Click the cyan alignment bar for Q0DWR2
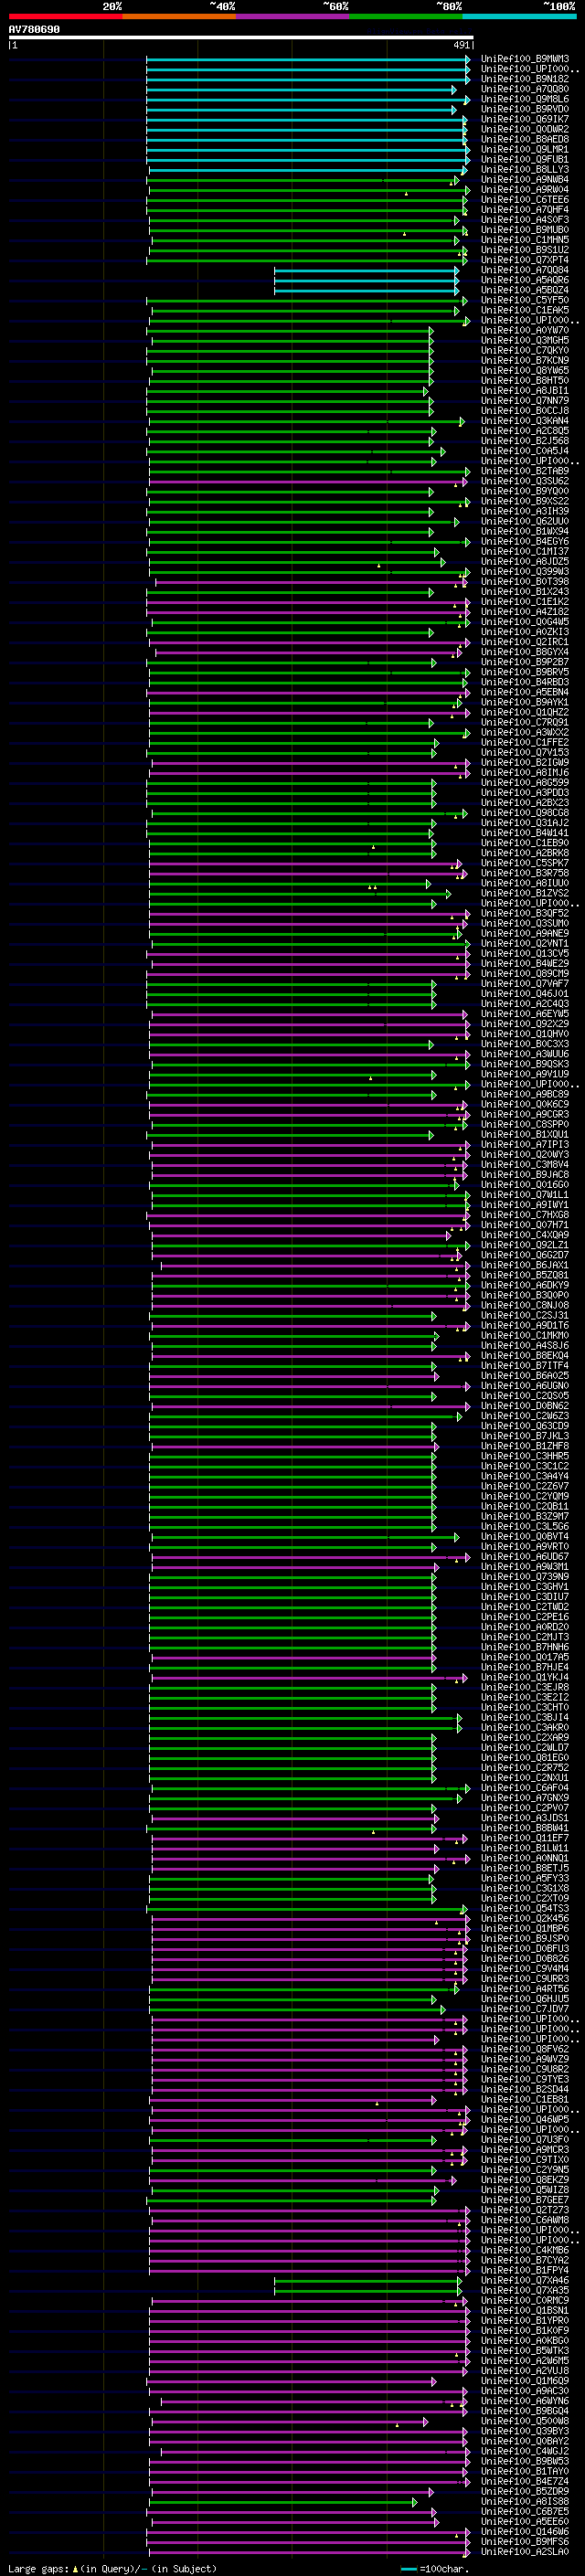The image size is (585, 2576). 306,130
